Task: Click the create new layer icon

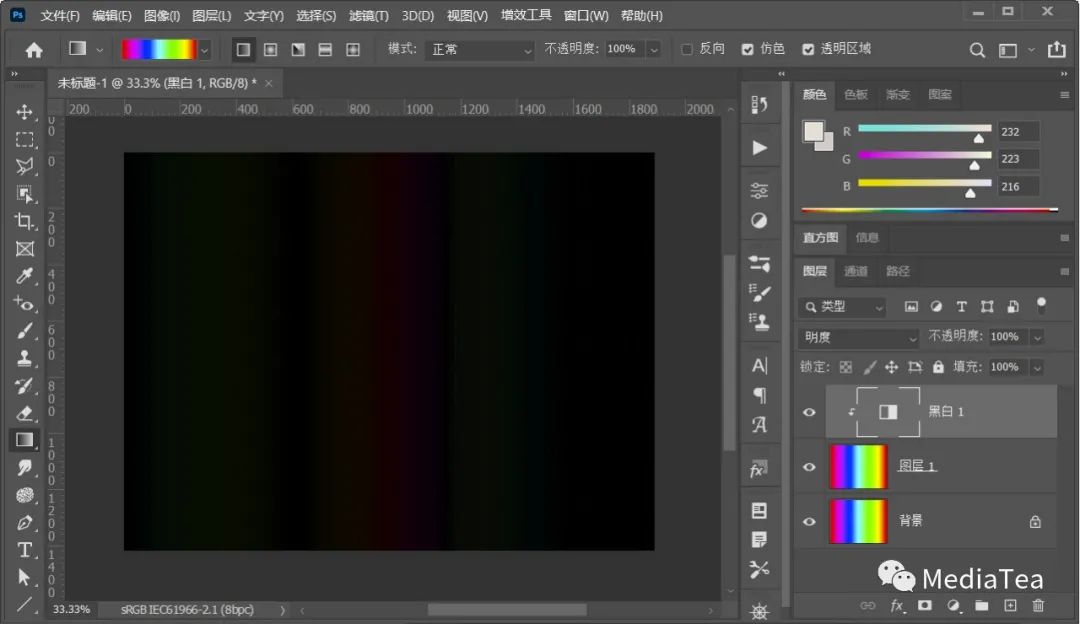Action: click(x=1010, y=605)
